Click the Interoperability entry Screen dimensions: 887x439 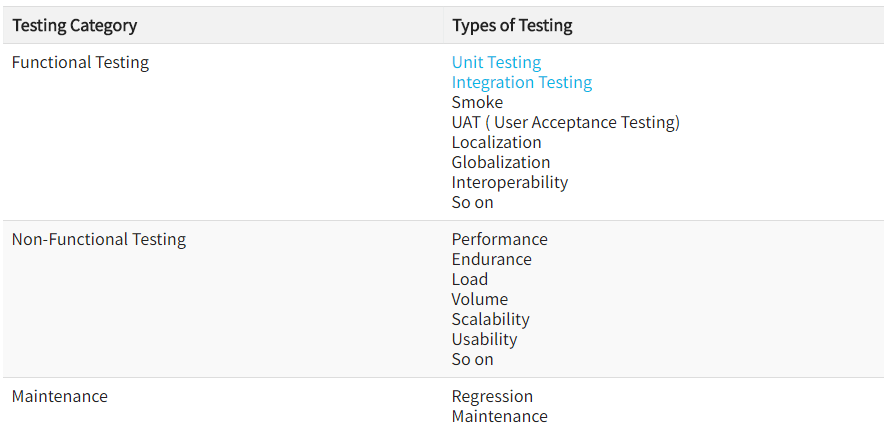point(509,182)
